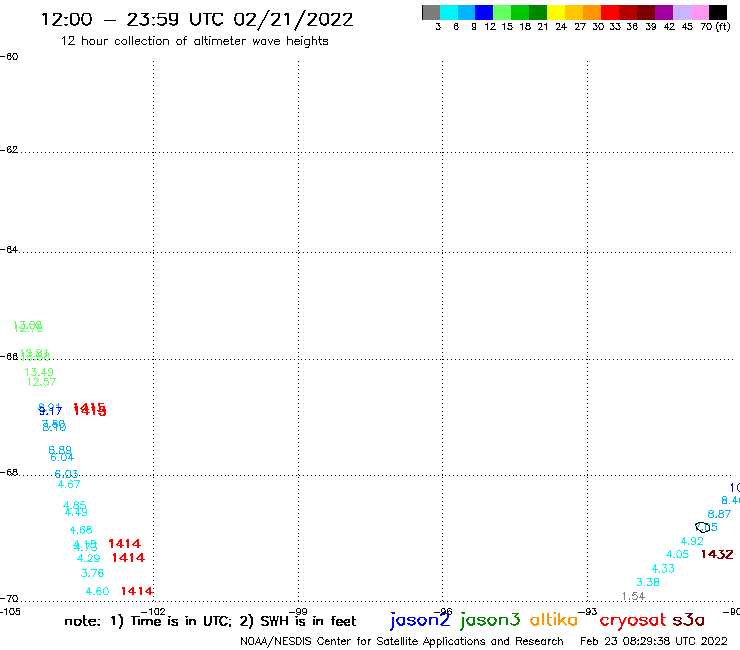The height and width of the screenshot is (650, 740).
Task: Click the light green legend swatch
Action: [502, 12]
